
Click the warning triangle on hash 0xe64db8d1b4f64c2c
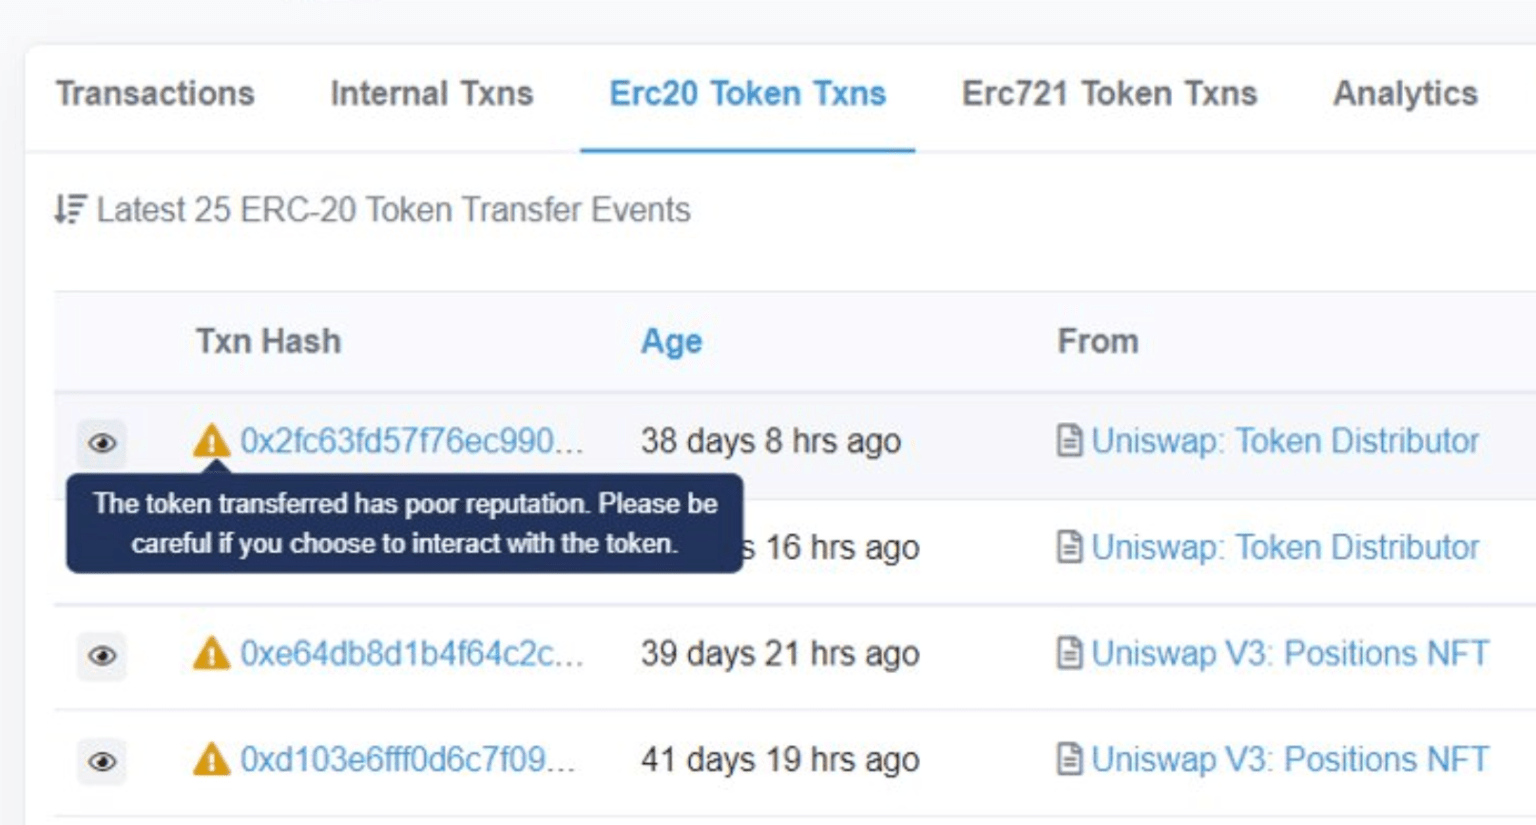213,653
